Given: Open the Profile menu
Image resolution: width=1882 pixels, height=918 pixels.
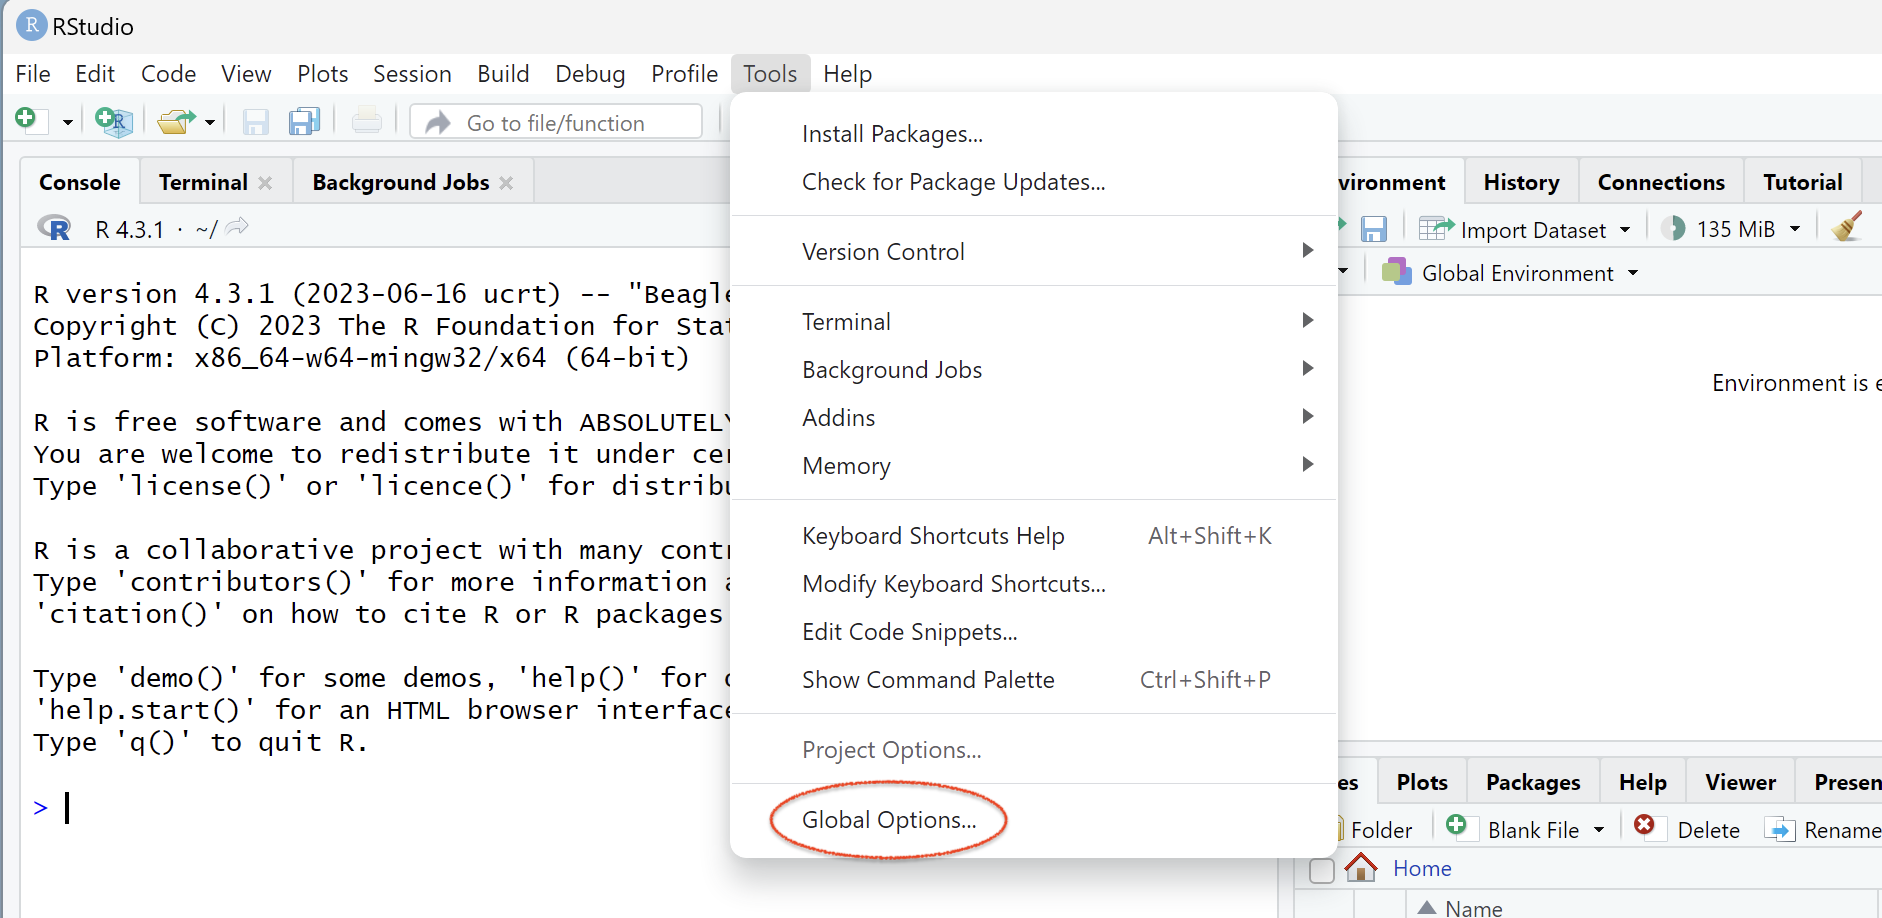Looking at the screenshot, I should tap(684, 74).
